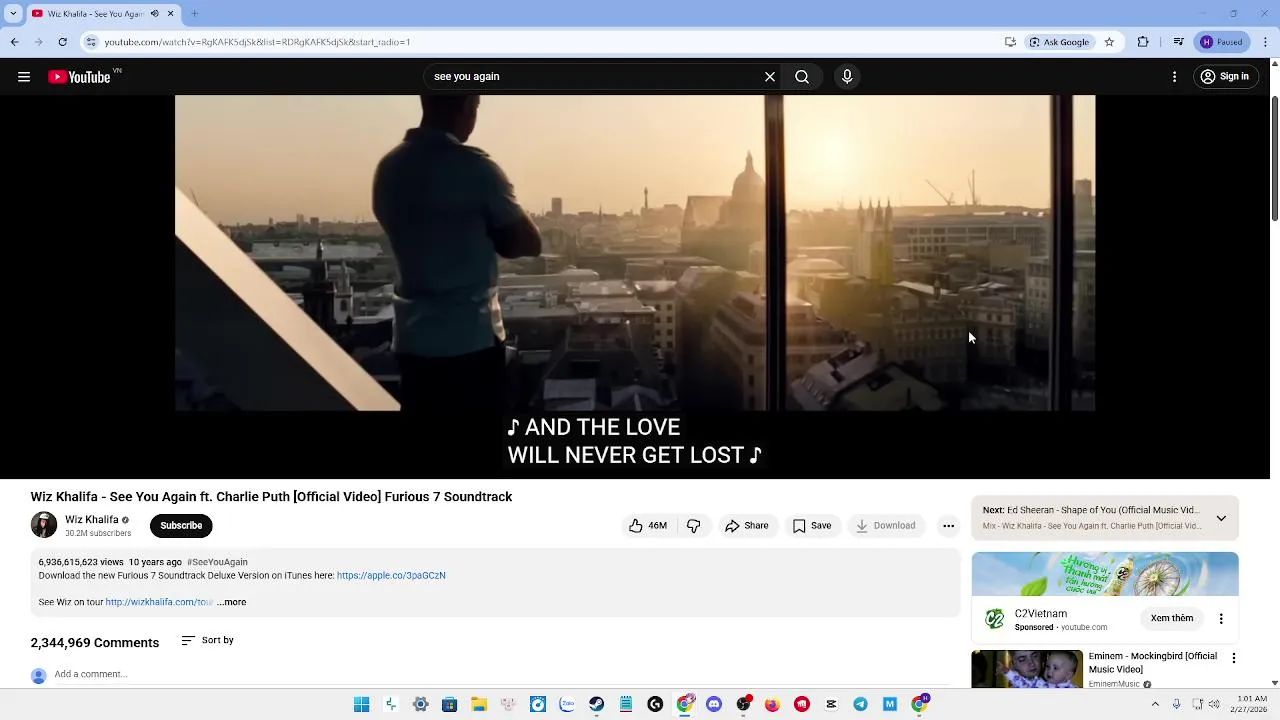Viewport: 1280px width, 720px height.
Task: Open Telegram from the taskbar
Action: [x=860, y=705]
